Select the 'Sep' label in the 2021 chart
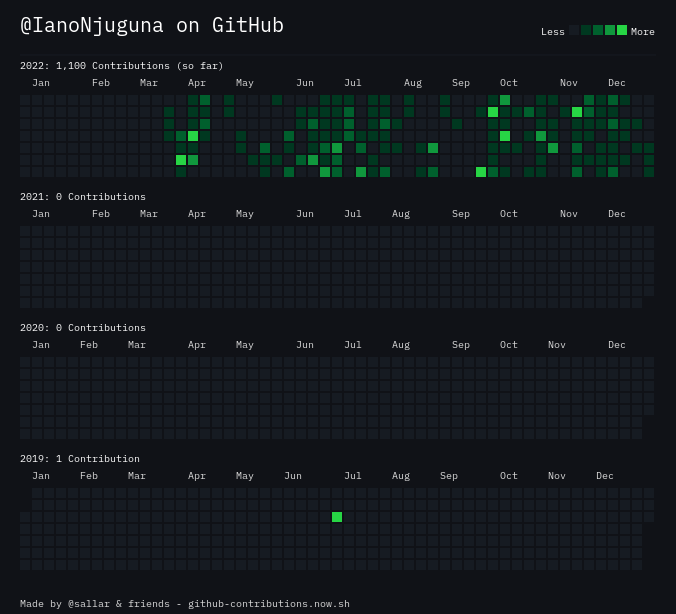The width and height of the screenshot is (676, 614). pyautogui.click(x=460, y=214)
